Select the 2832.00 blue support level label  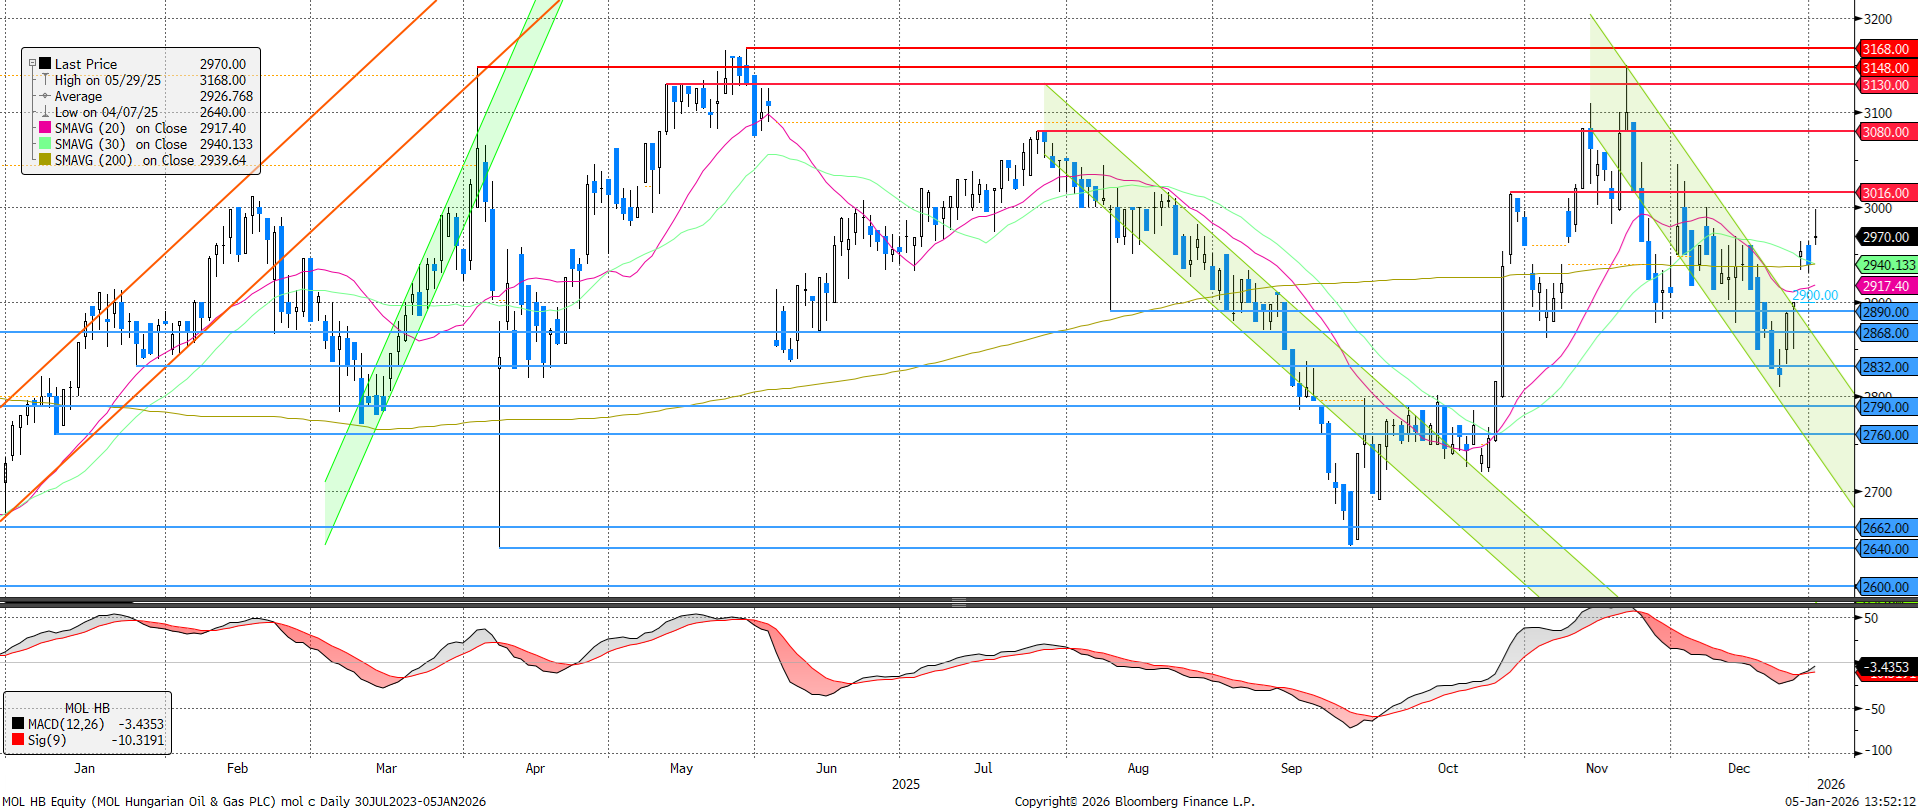[1885, 367]
